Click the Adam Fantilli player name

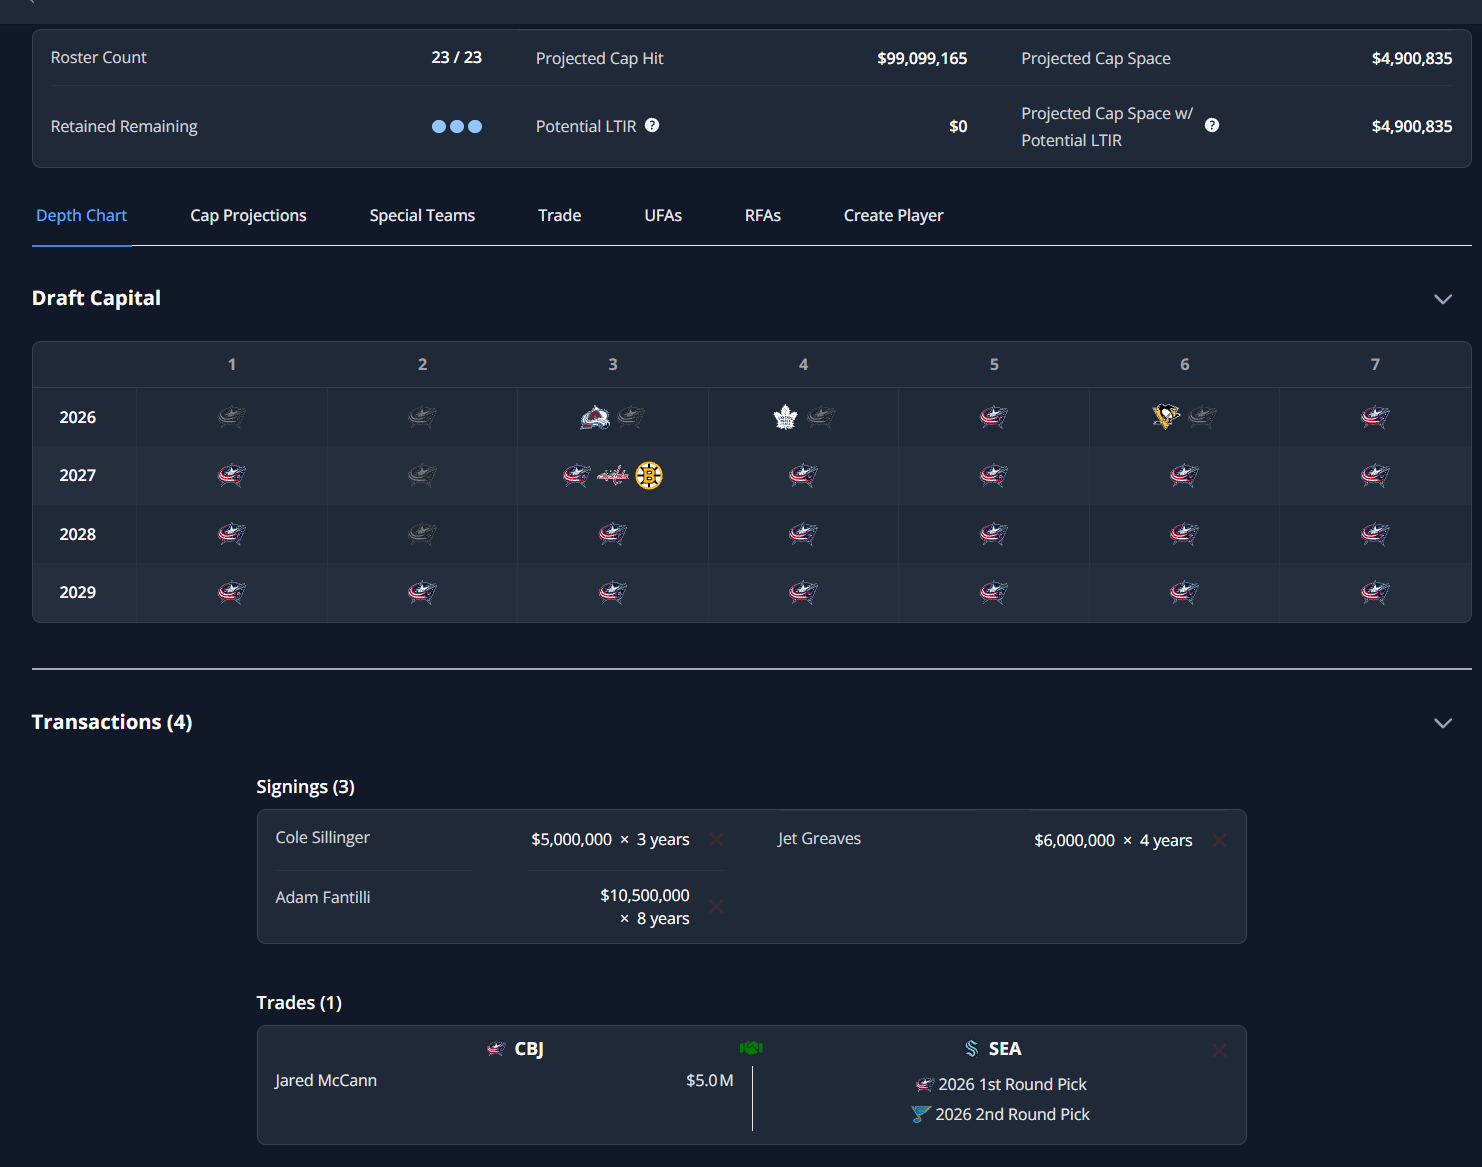click(323, 897)
